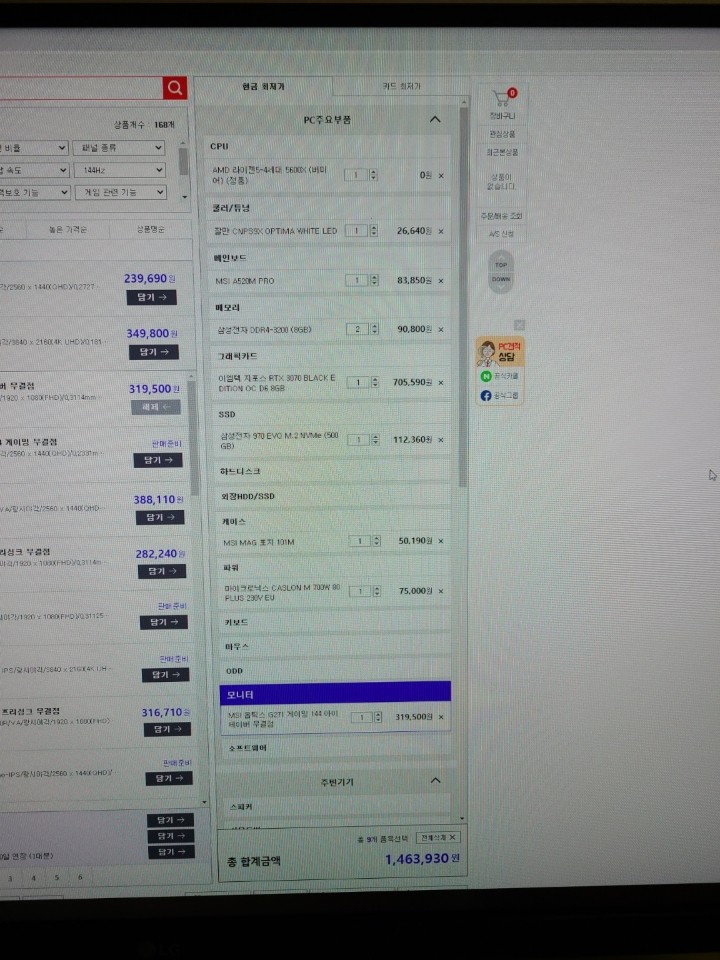The height and width of the screenshot is (960, 720).
Task: Adjust quantity stepper for 970 EVO SSD
Action: pyautogui.click(x=375, y=440)
